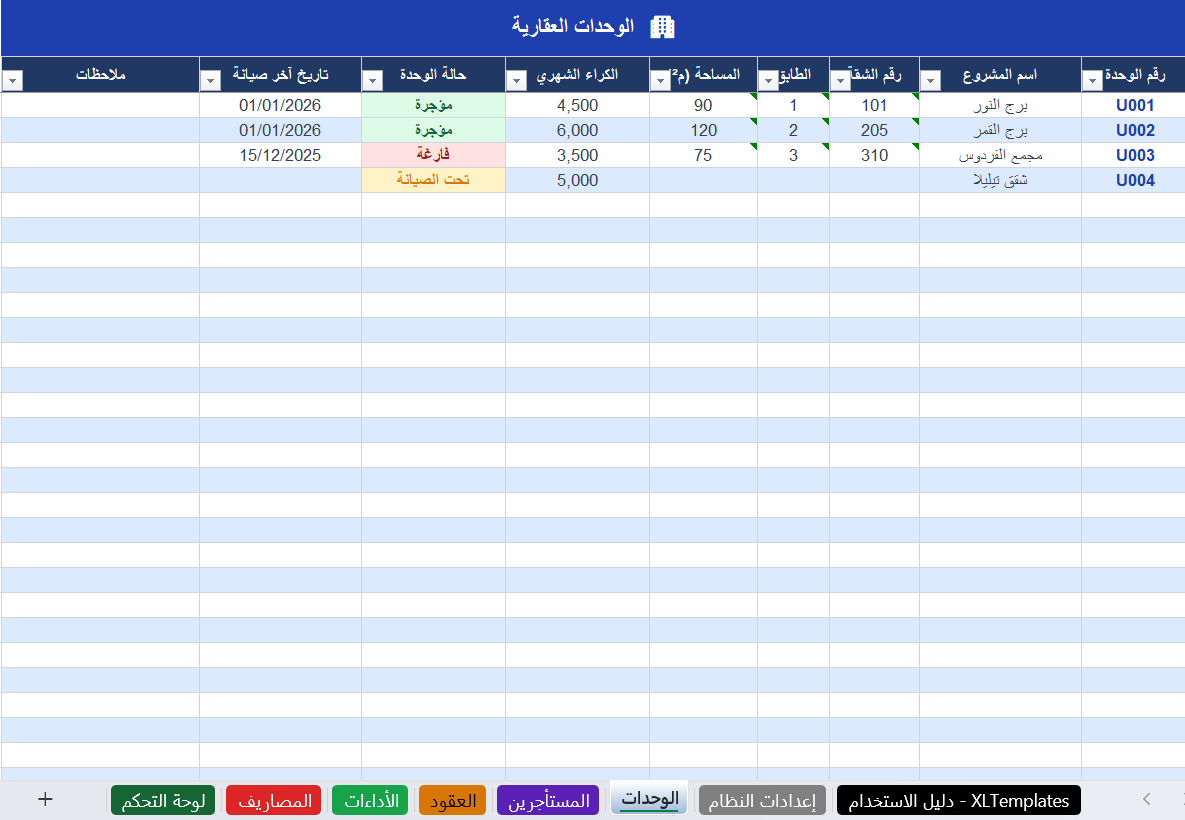The image size is (1185, 820).
Task: Open filter dropdown for حالة الوحدة column
Action: coord(373,80)
